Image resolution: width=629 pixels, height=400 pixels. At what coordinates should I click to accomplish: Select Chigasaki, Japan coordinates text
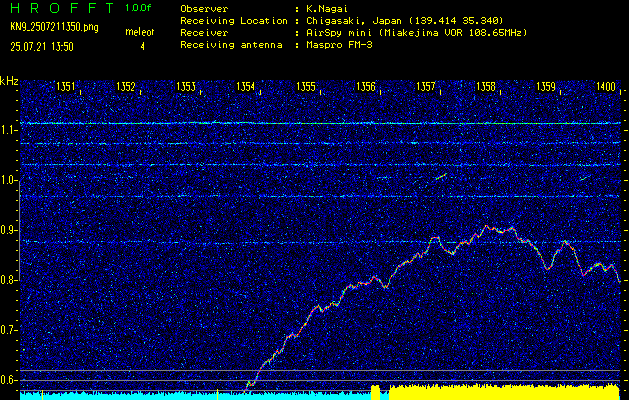point(404,21)
